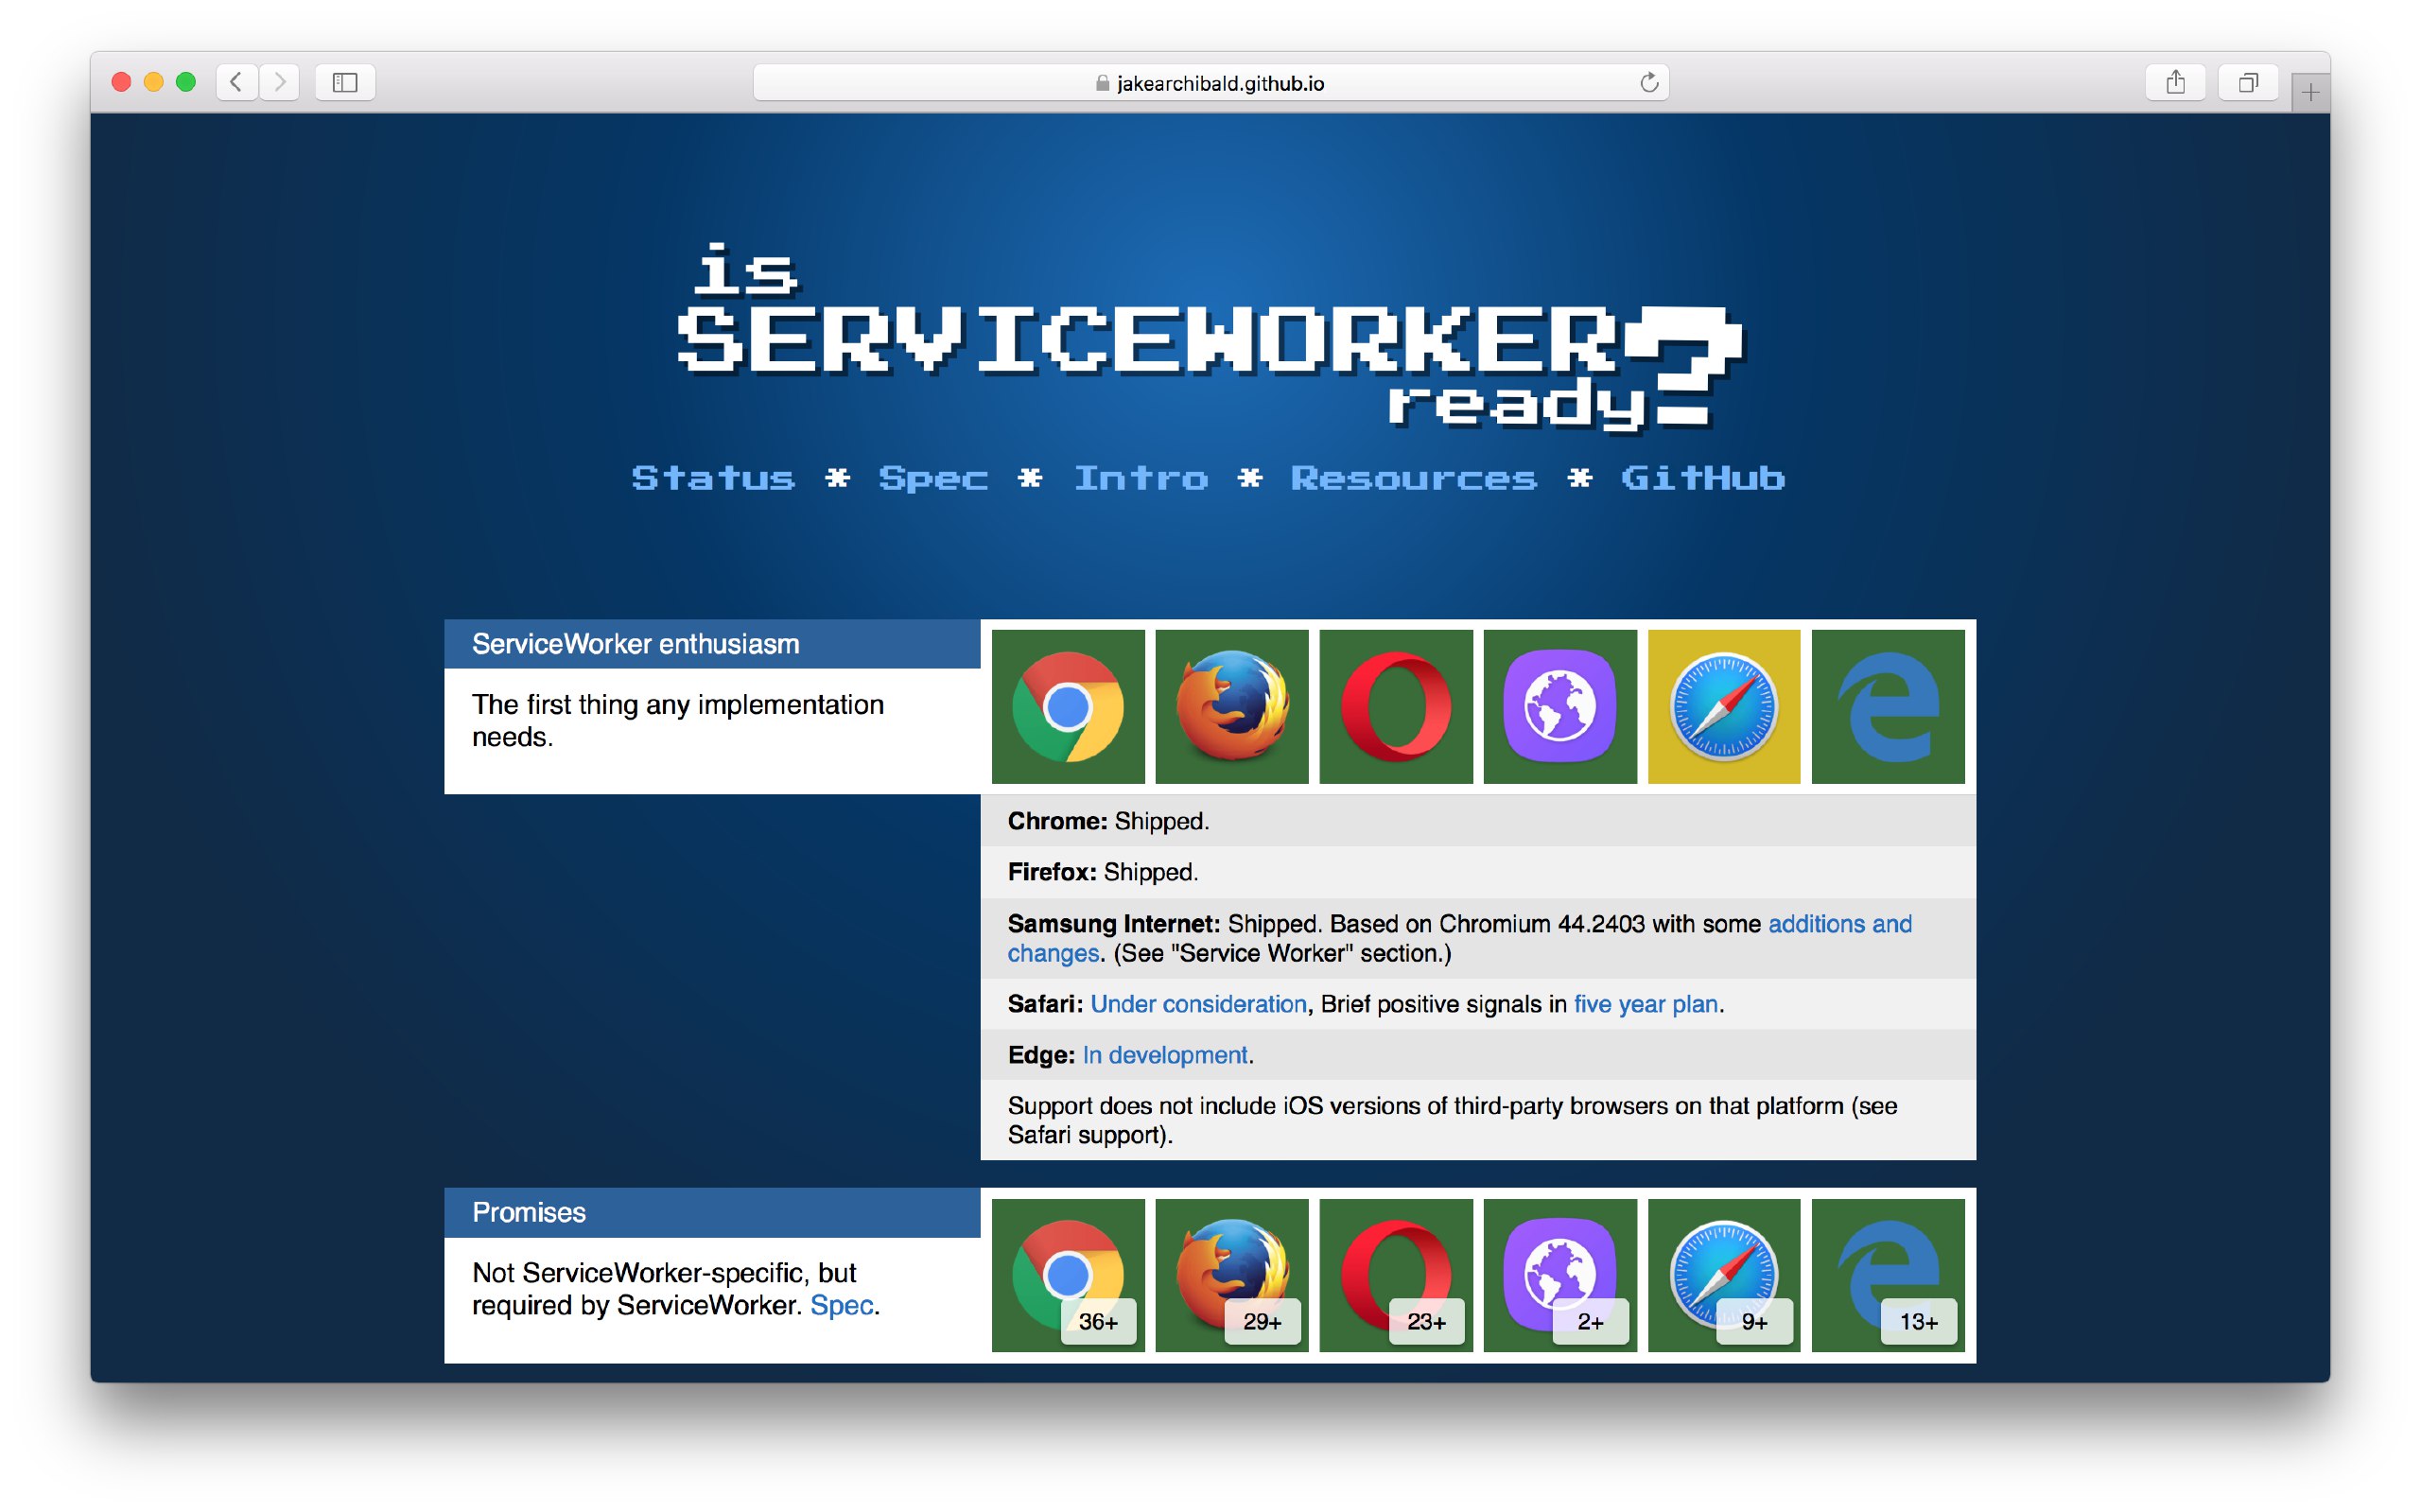The height and width of the screenshot is (1512, 2421).
Task: Open the Edge 'In development' link
Action: (1165, 1055)
